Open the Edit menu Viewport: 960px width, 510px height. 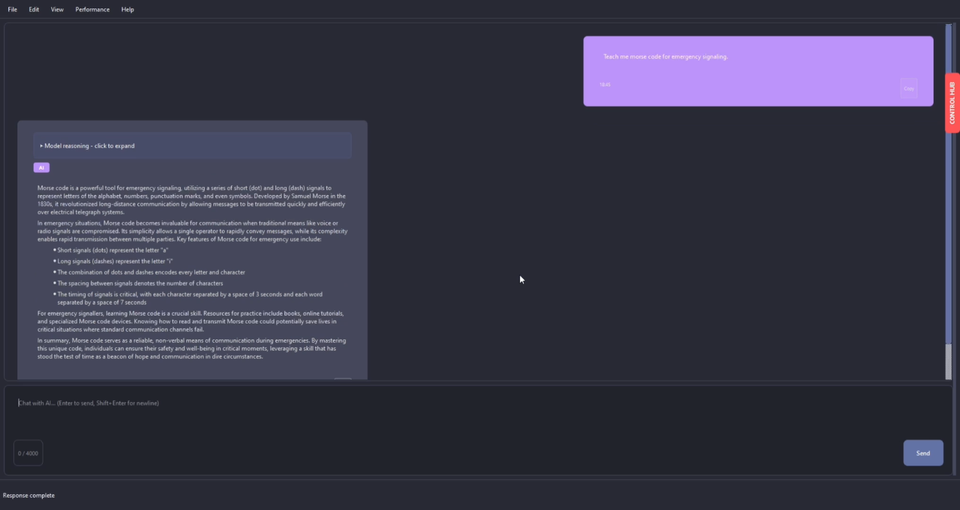[34, 9]
